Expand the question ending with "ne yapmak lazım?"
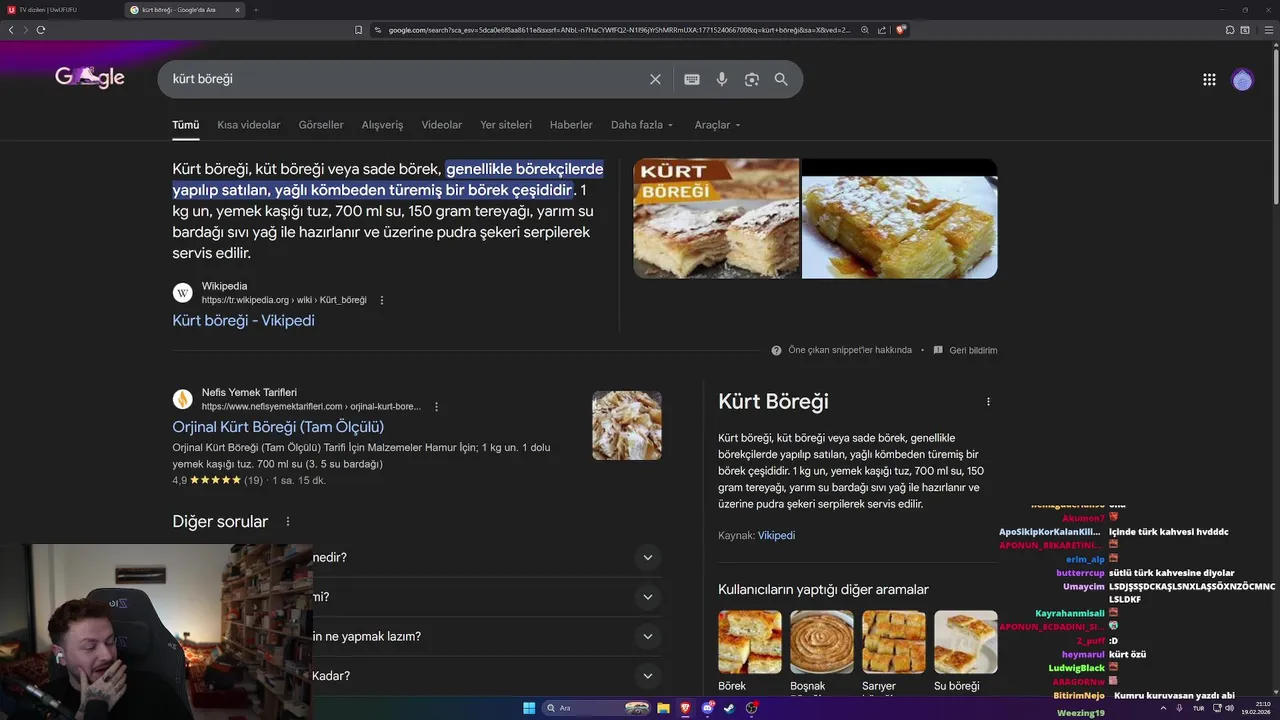1280x720 pixels. 647,636
